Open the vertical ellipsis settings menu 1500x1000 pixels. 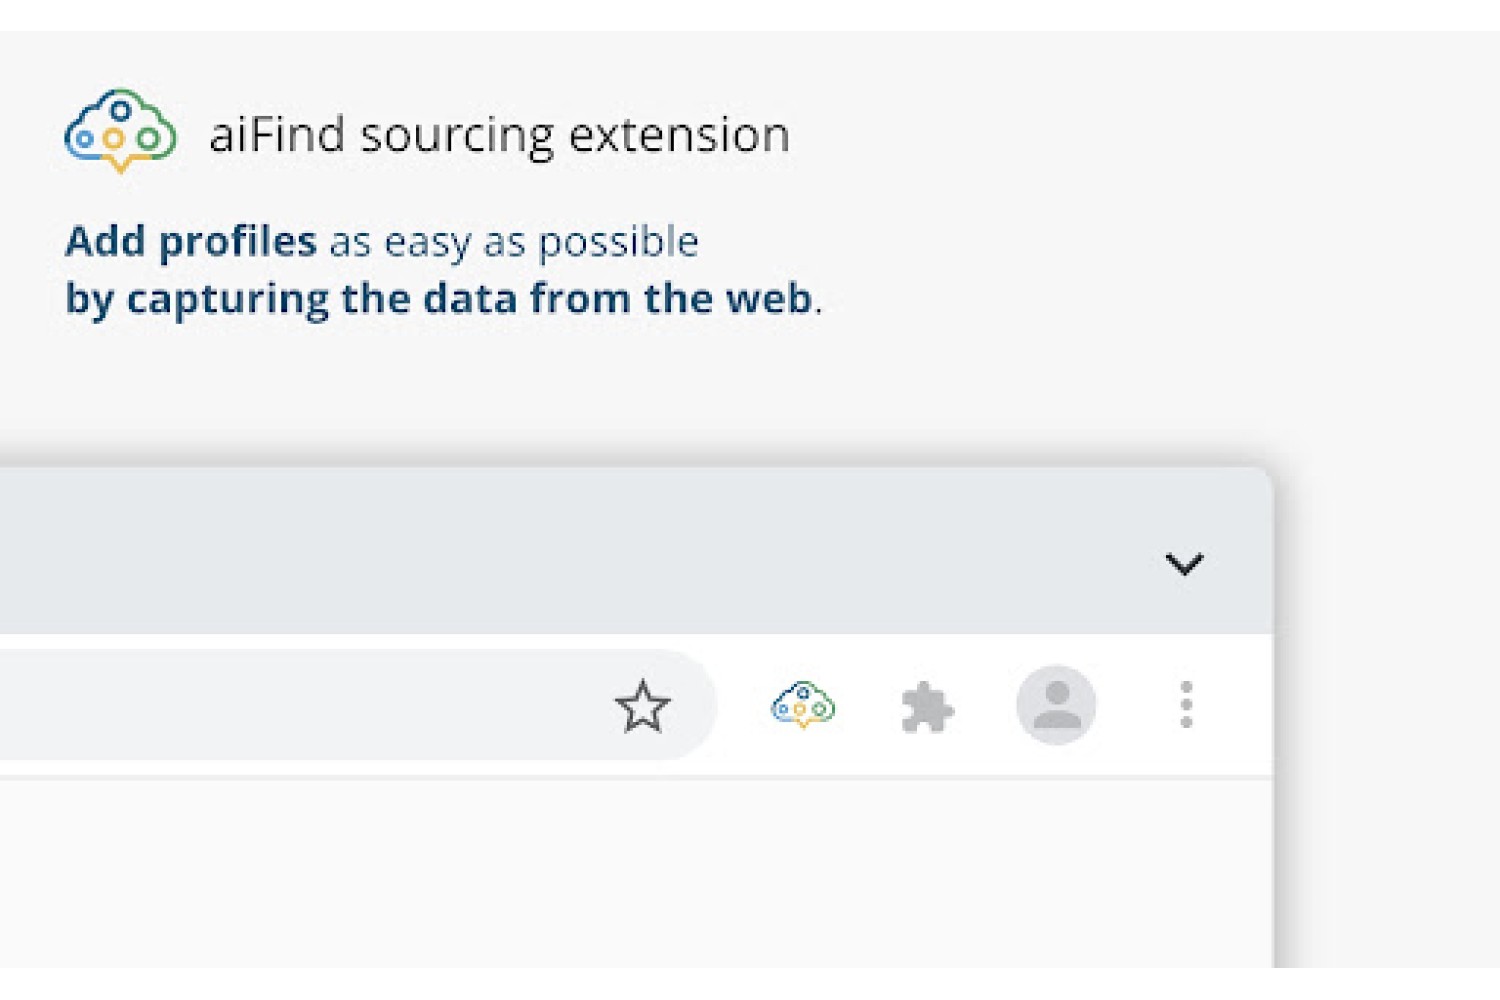[1186, 705]
